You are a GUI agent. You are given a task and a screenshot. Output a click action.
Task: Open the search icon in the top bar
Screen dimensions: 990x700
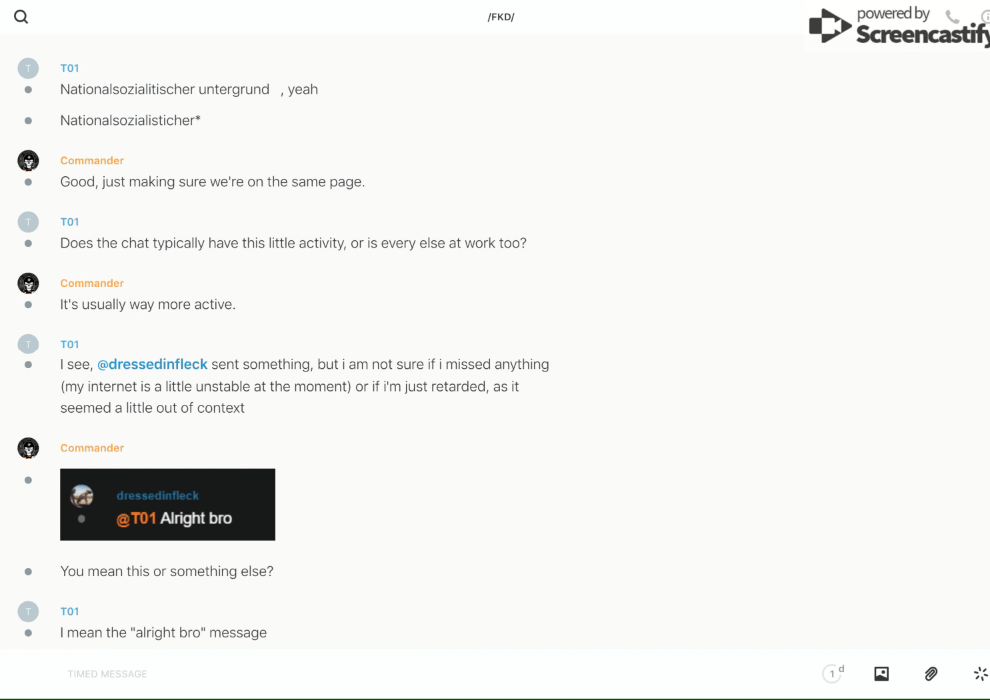21,17
